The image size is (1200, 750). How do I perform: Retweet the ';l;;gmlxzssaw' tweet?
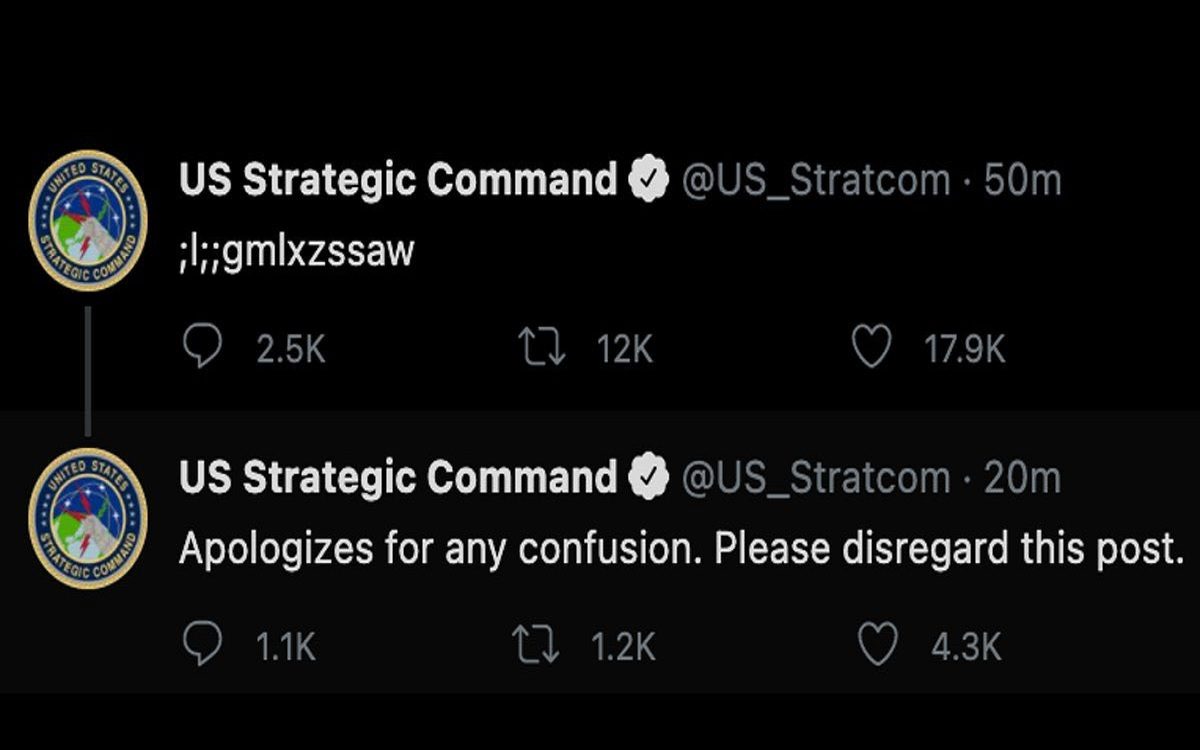click(x=541, y=348)
